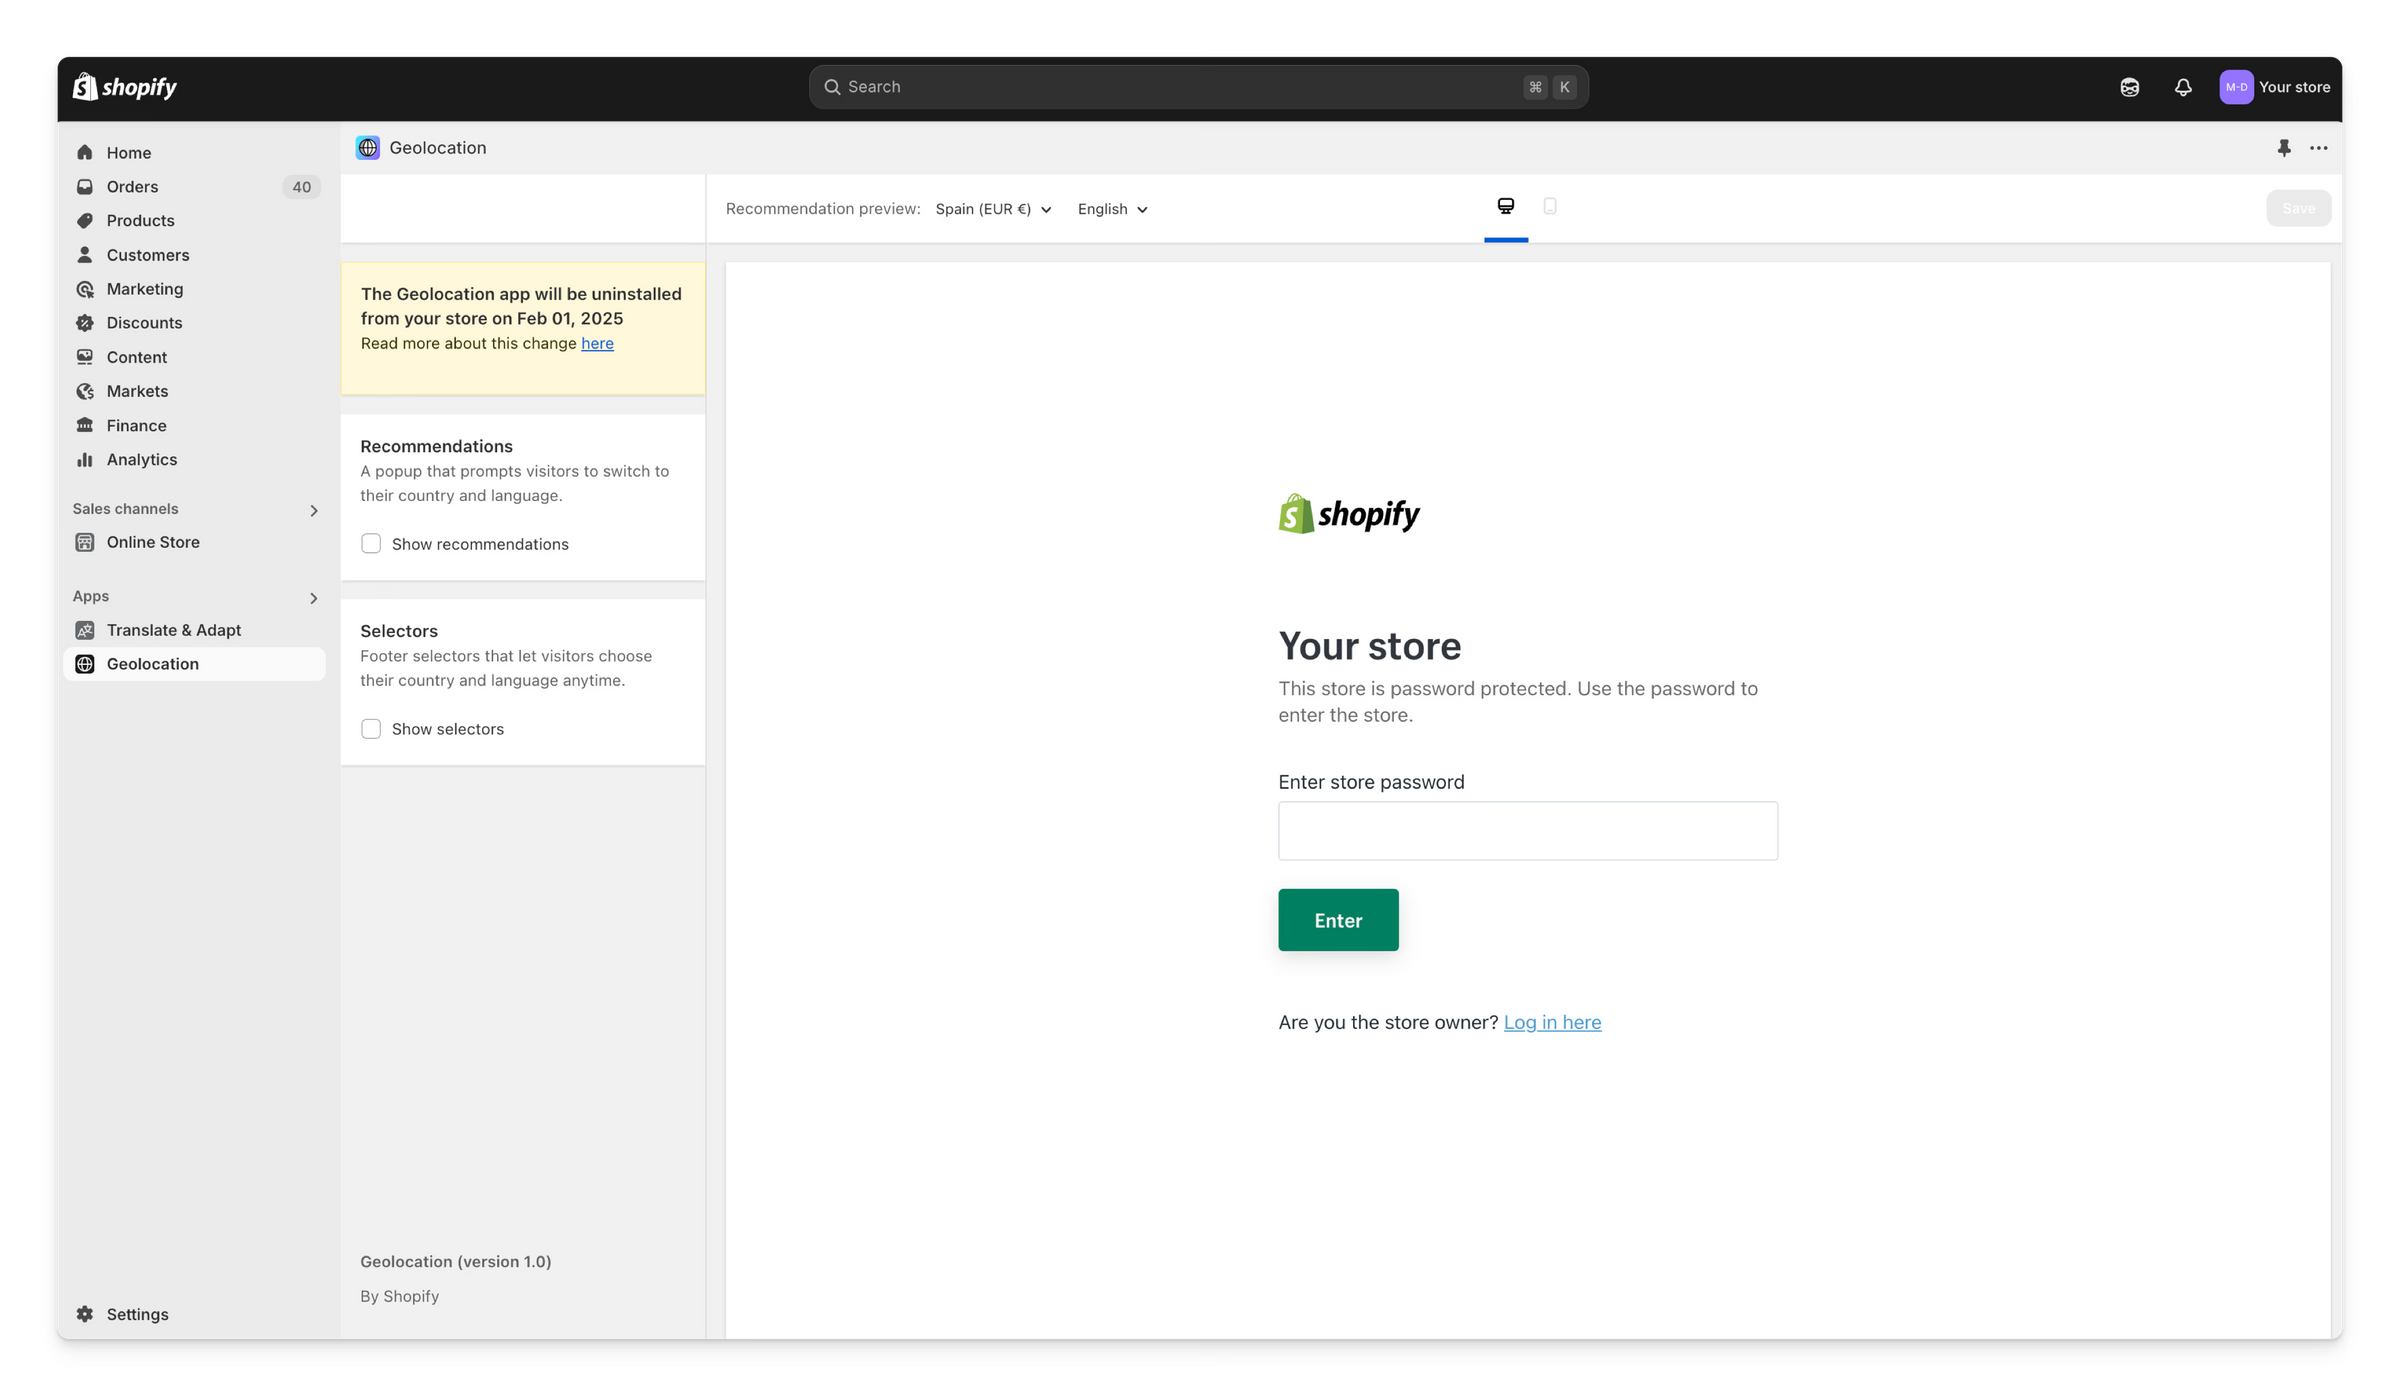Click the green Enter button
This screenshot has height=1396, width=2400.
coord(1337,920)
